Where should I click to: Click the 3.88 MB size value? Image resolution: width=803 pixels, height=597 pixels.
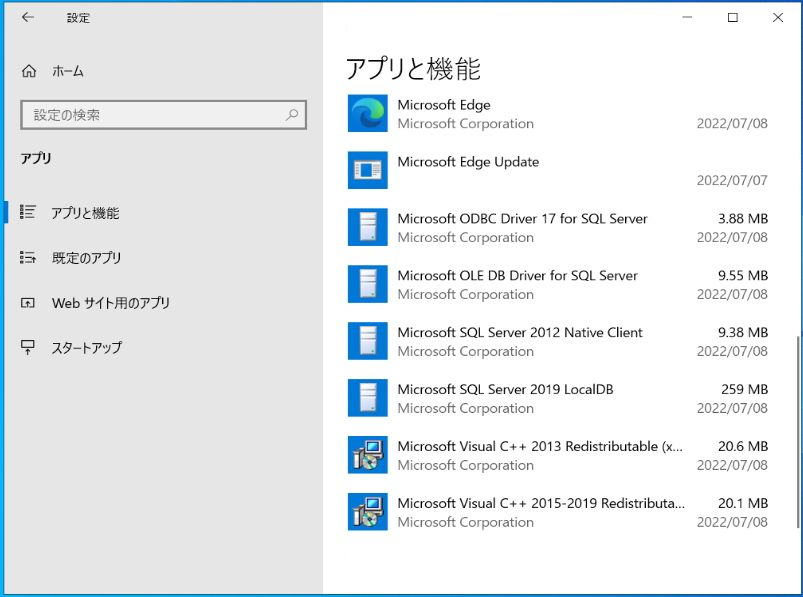[743, 219]
